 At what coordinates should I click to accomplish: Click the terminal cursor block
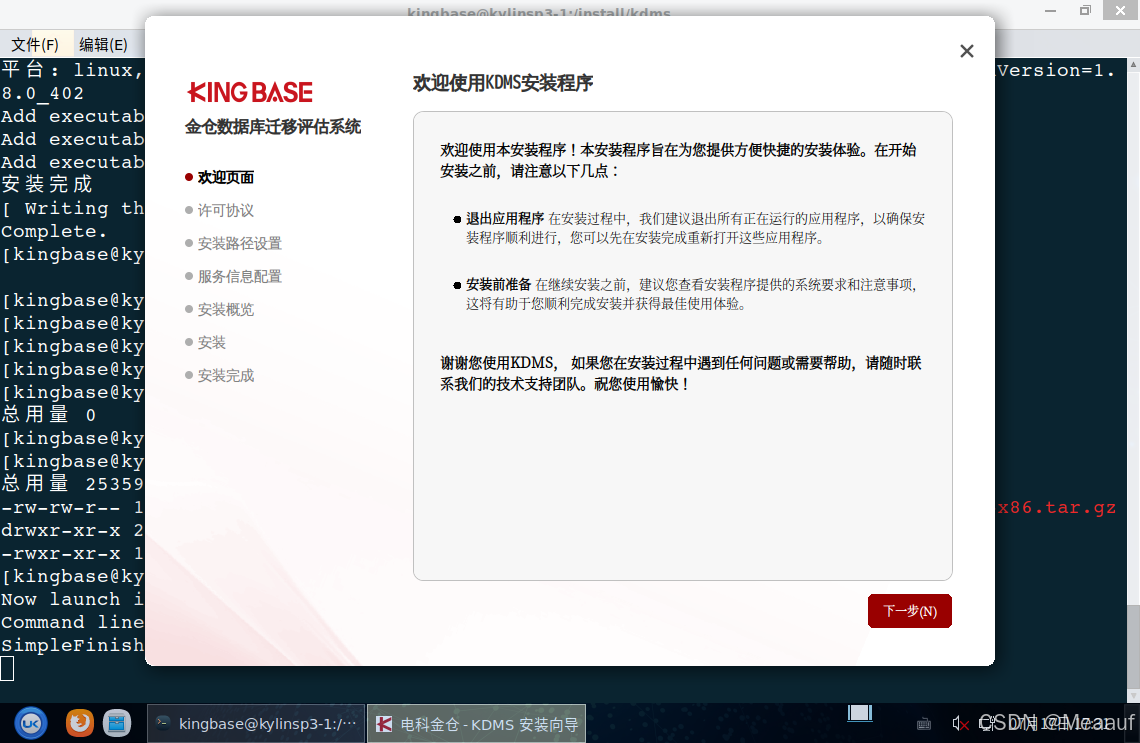pyautogui.click(x=7, y=668)
